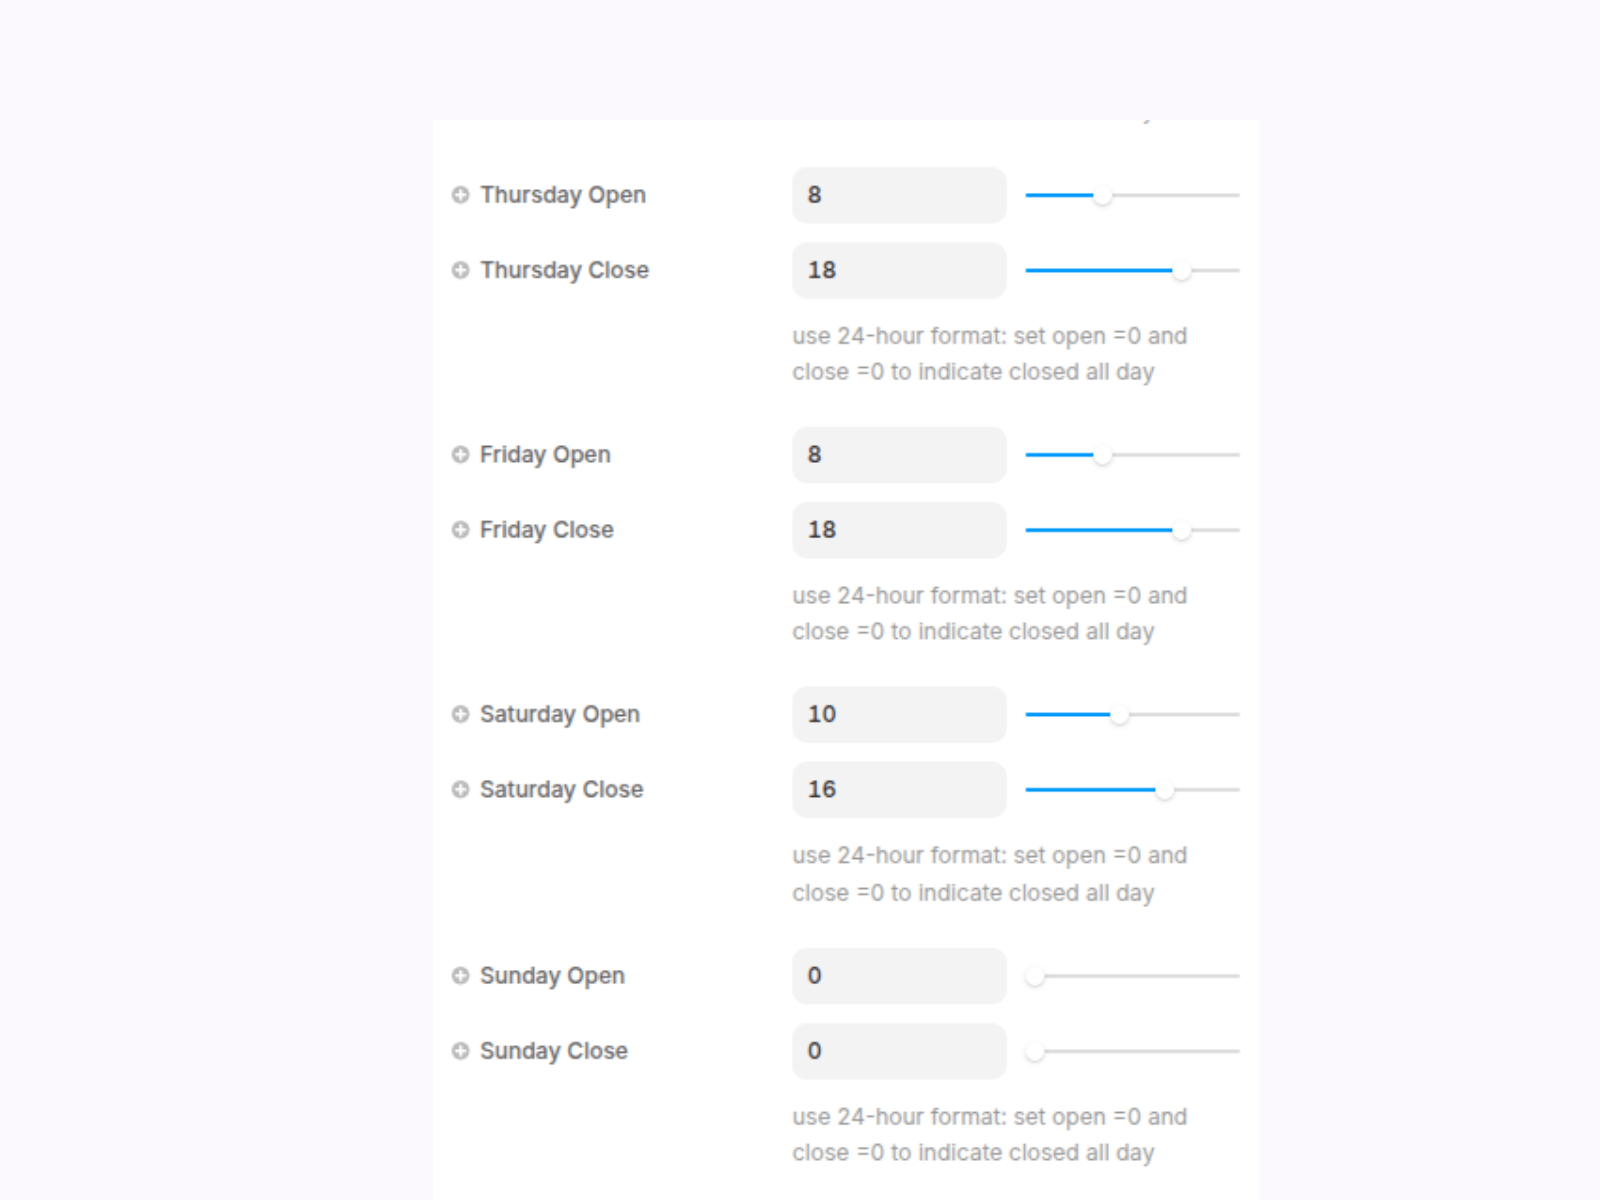Click the Thursday Open slider handle

click(x=1102, y=196)
